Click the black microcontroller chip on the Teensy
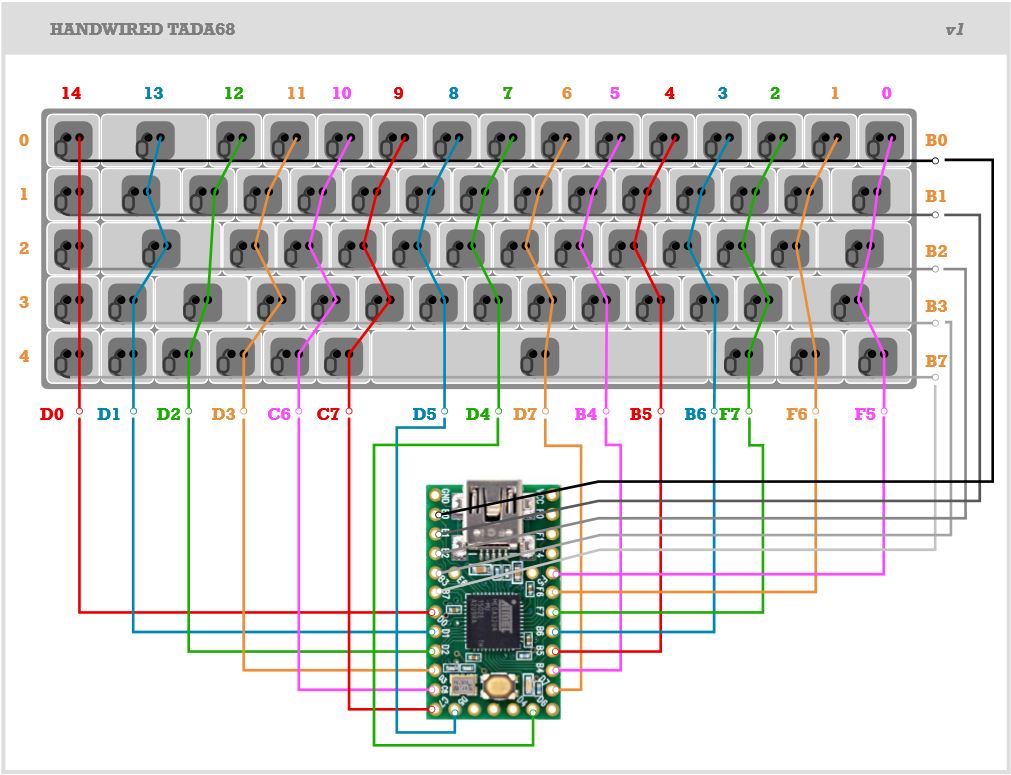 (495, 619)
